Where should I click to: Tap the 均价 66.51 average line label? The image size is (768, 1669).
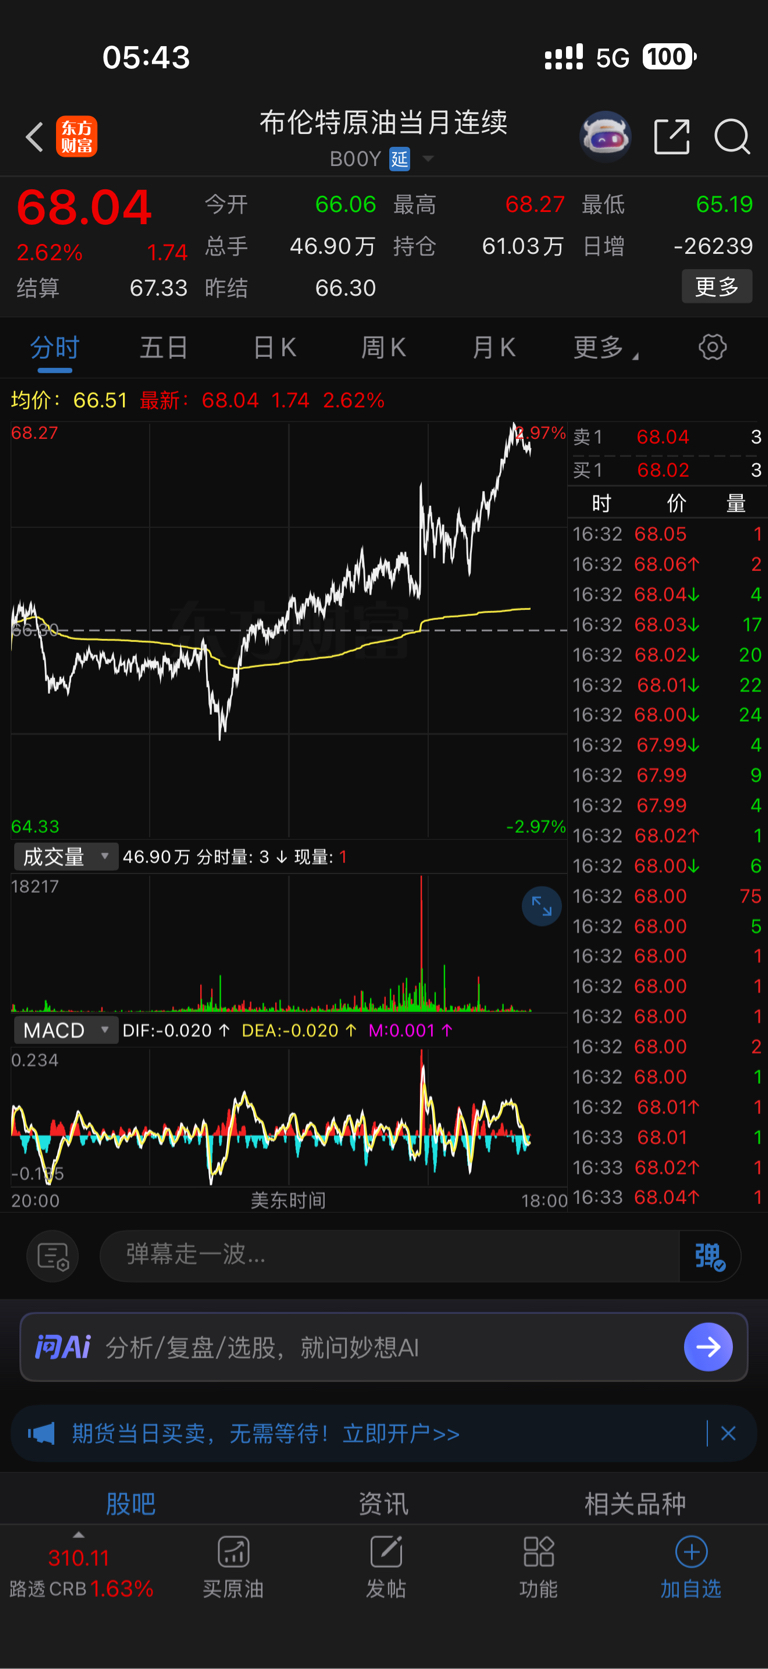point(69,400)
